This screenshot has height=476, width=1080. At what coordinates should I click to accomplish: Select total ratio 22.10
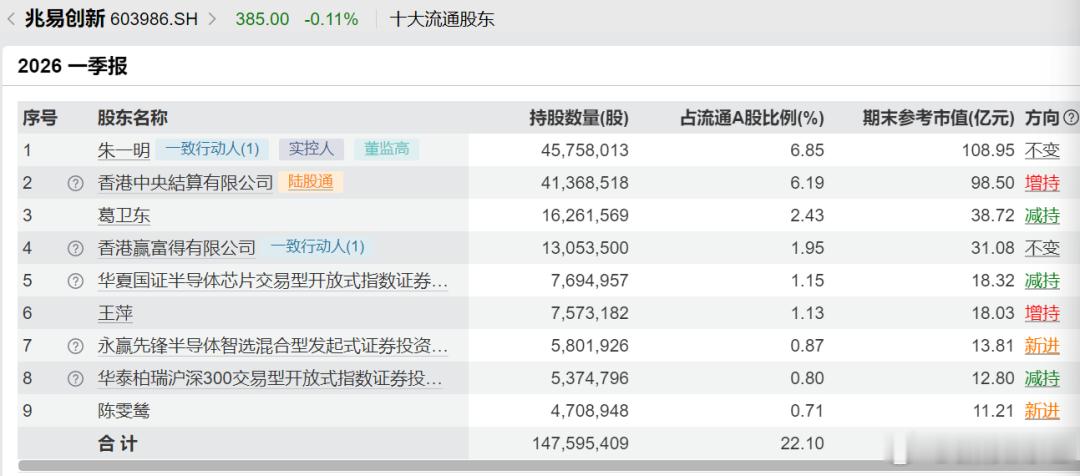(802, 444)
